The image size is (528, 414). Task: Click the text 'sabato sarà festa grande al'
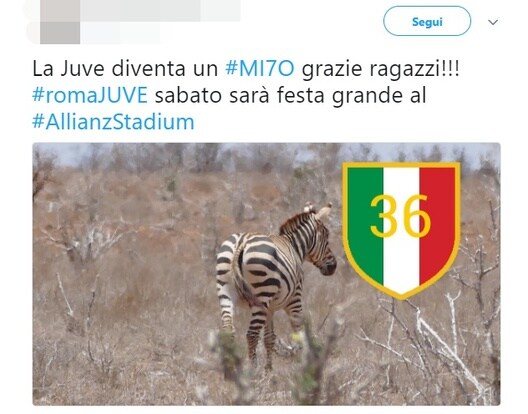tap(291, 95)
